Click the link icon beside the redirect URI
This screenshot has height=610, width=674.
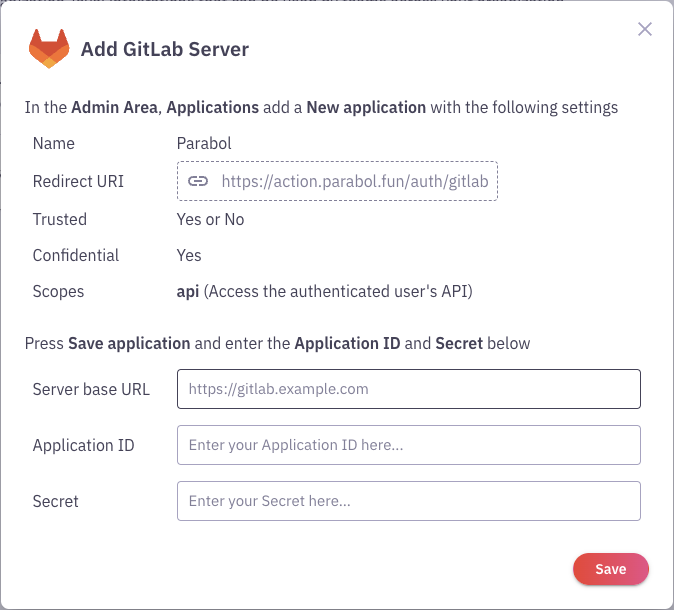coord(199,182)
